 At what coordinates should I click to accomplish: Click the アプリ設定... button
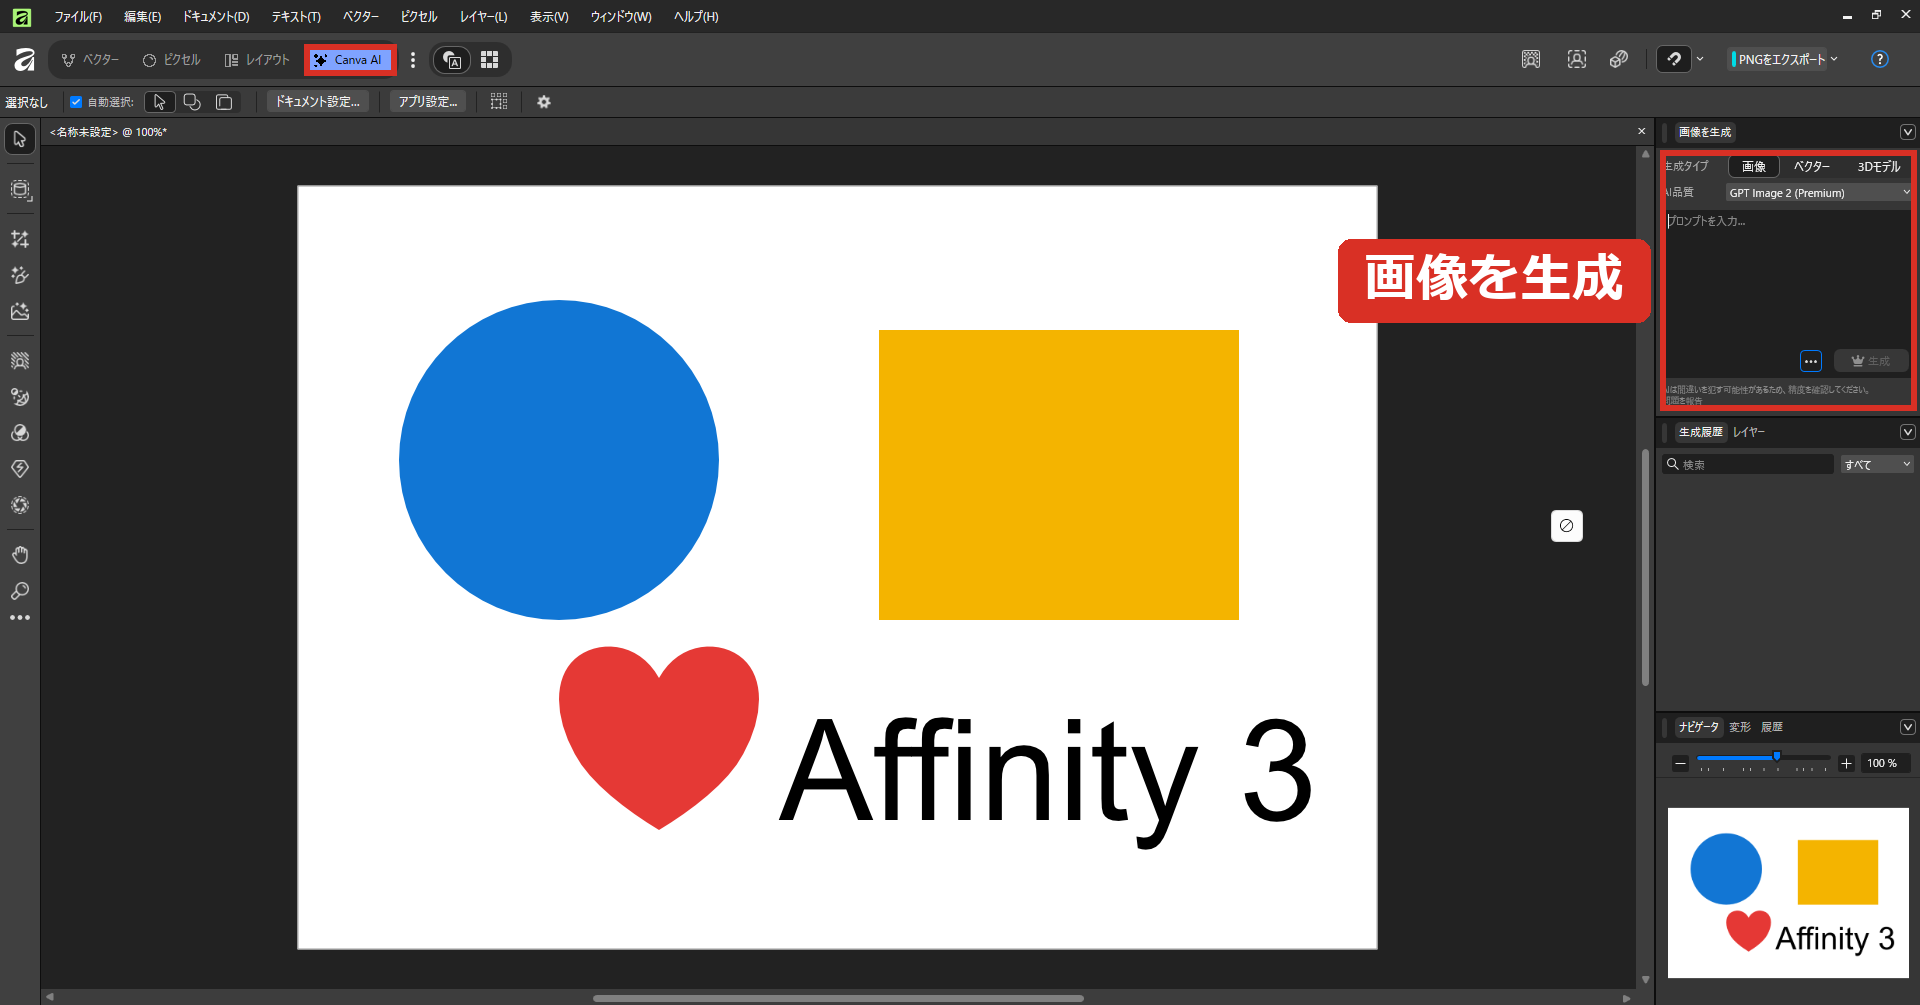point(428,102)
